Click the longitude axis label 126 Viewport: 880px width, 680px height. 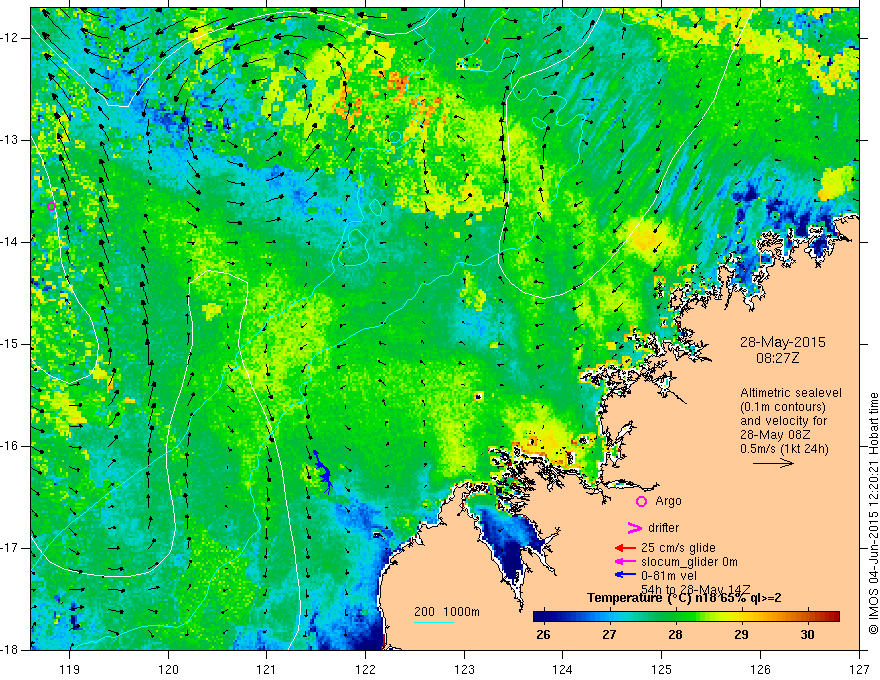coord(760,669)
